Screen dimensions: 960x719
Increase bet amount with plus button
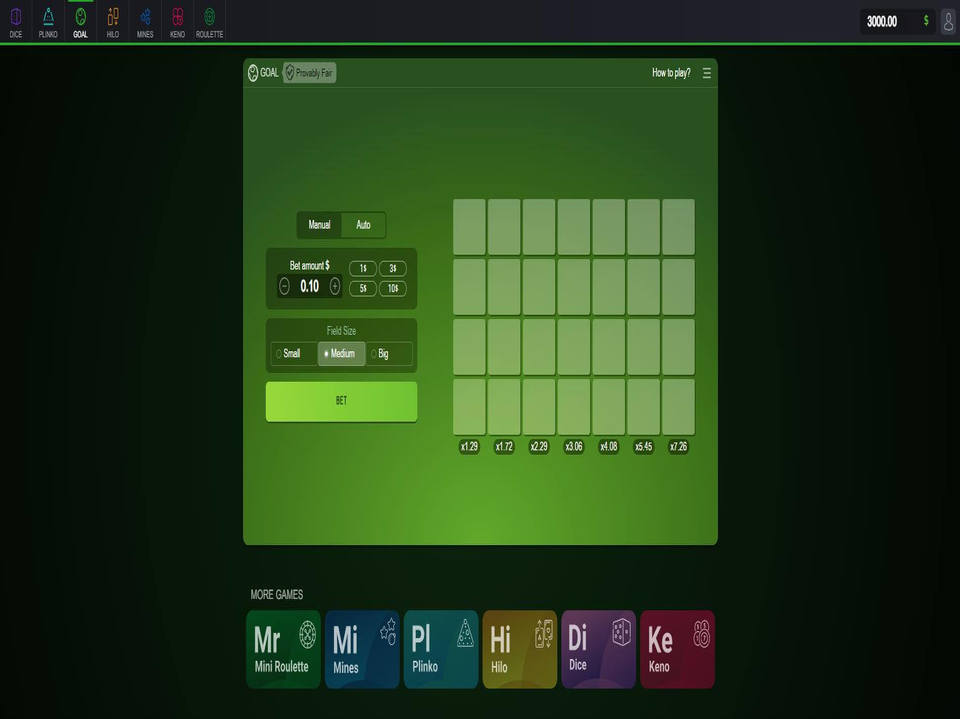335,286
